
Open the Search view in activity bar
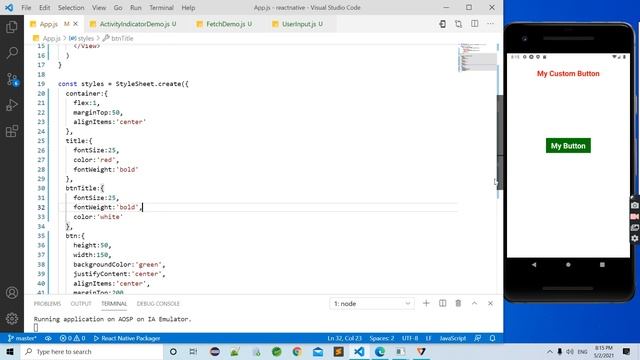[12, 53]
